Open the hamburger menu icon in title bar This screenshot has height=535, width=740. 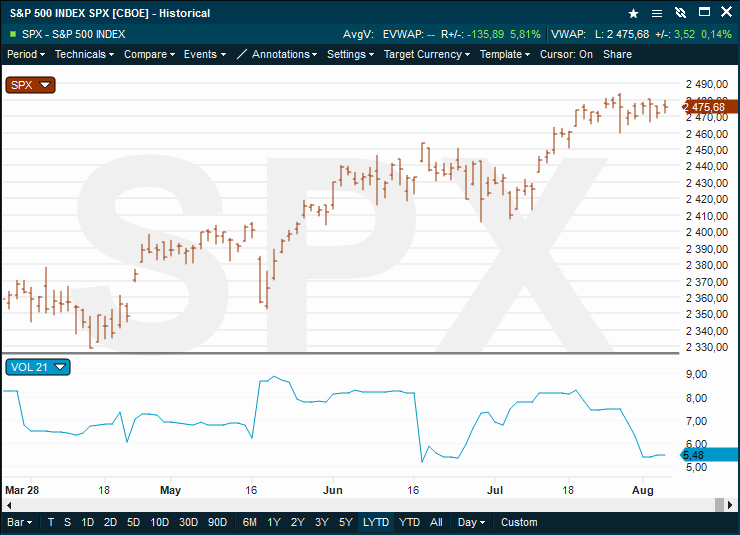[x=656, y=13]
